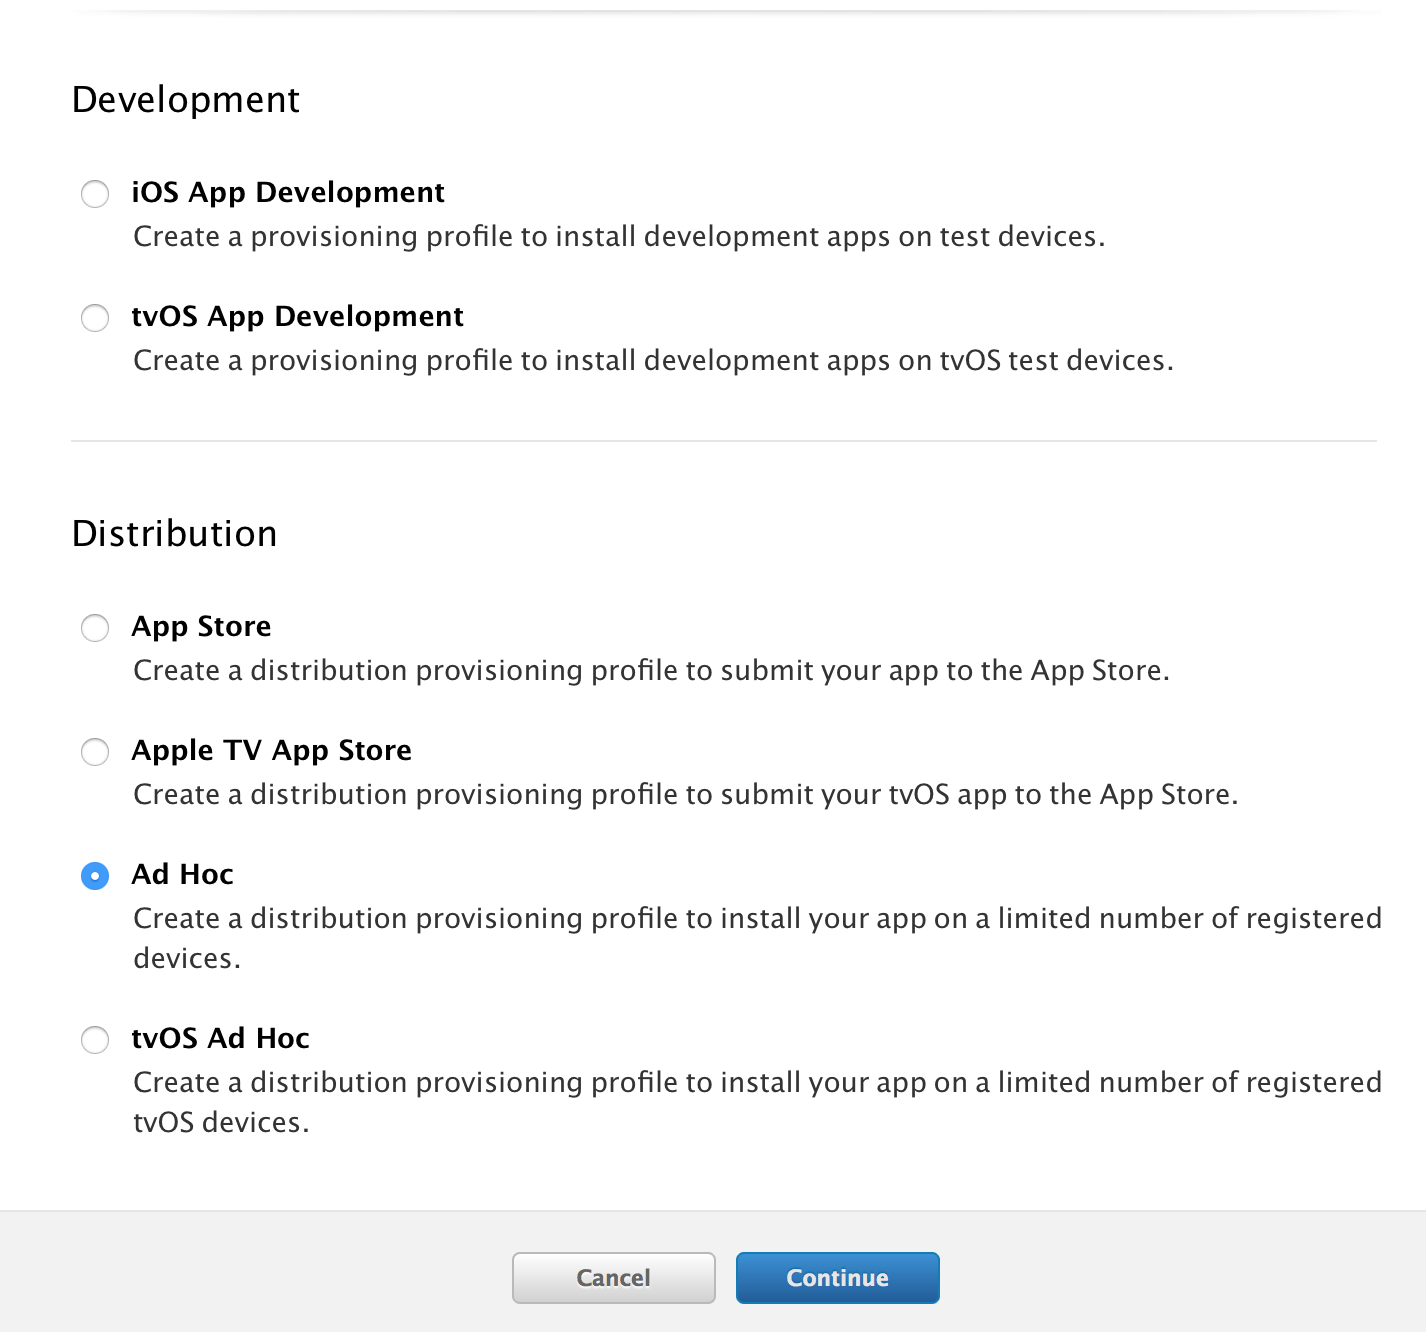Click the "Apple TV App Store" option label
The height and width of the screenshot is (1332, 1426).
pos(271,750)
